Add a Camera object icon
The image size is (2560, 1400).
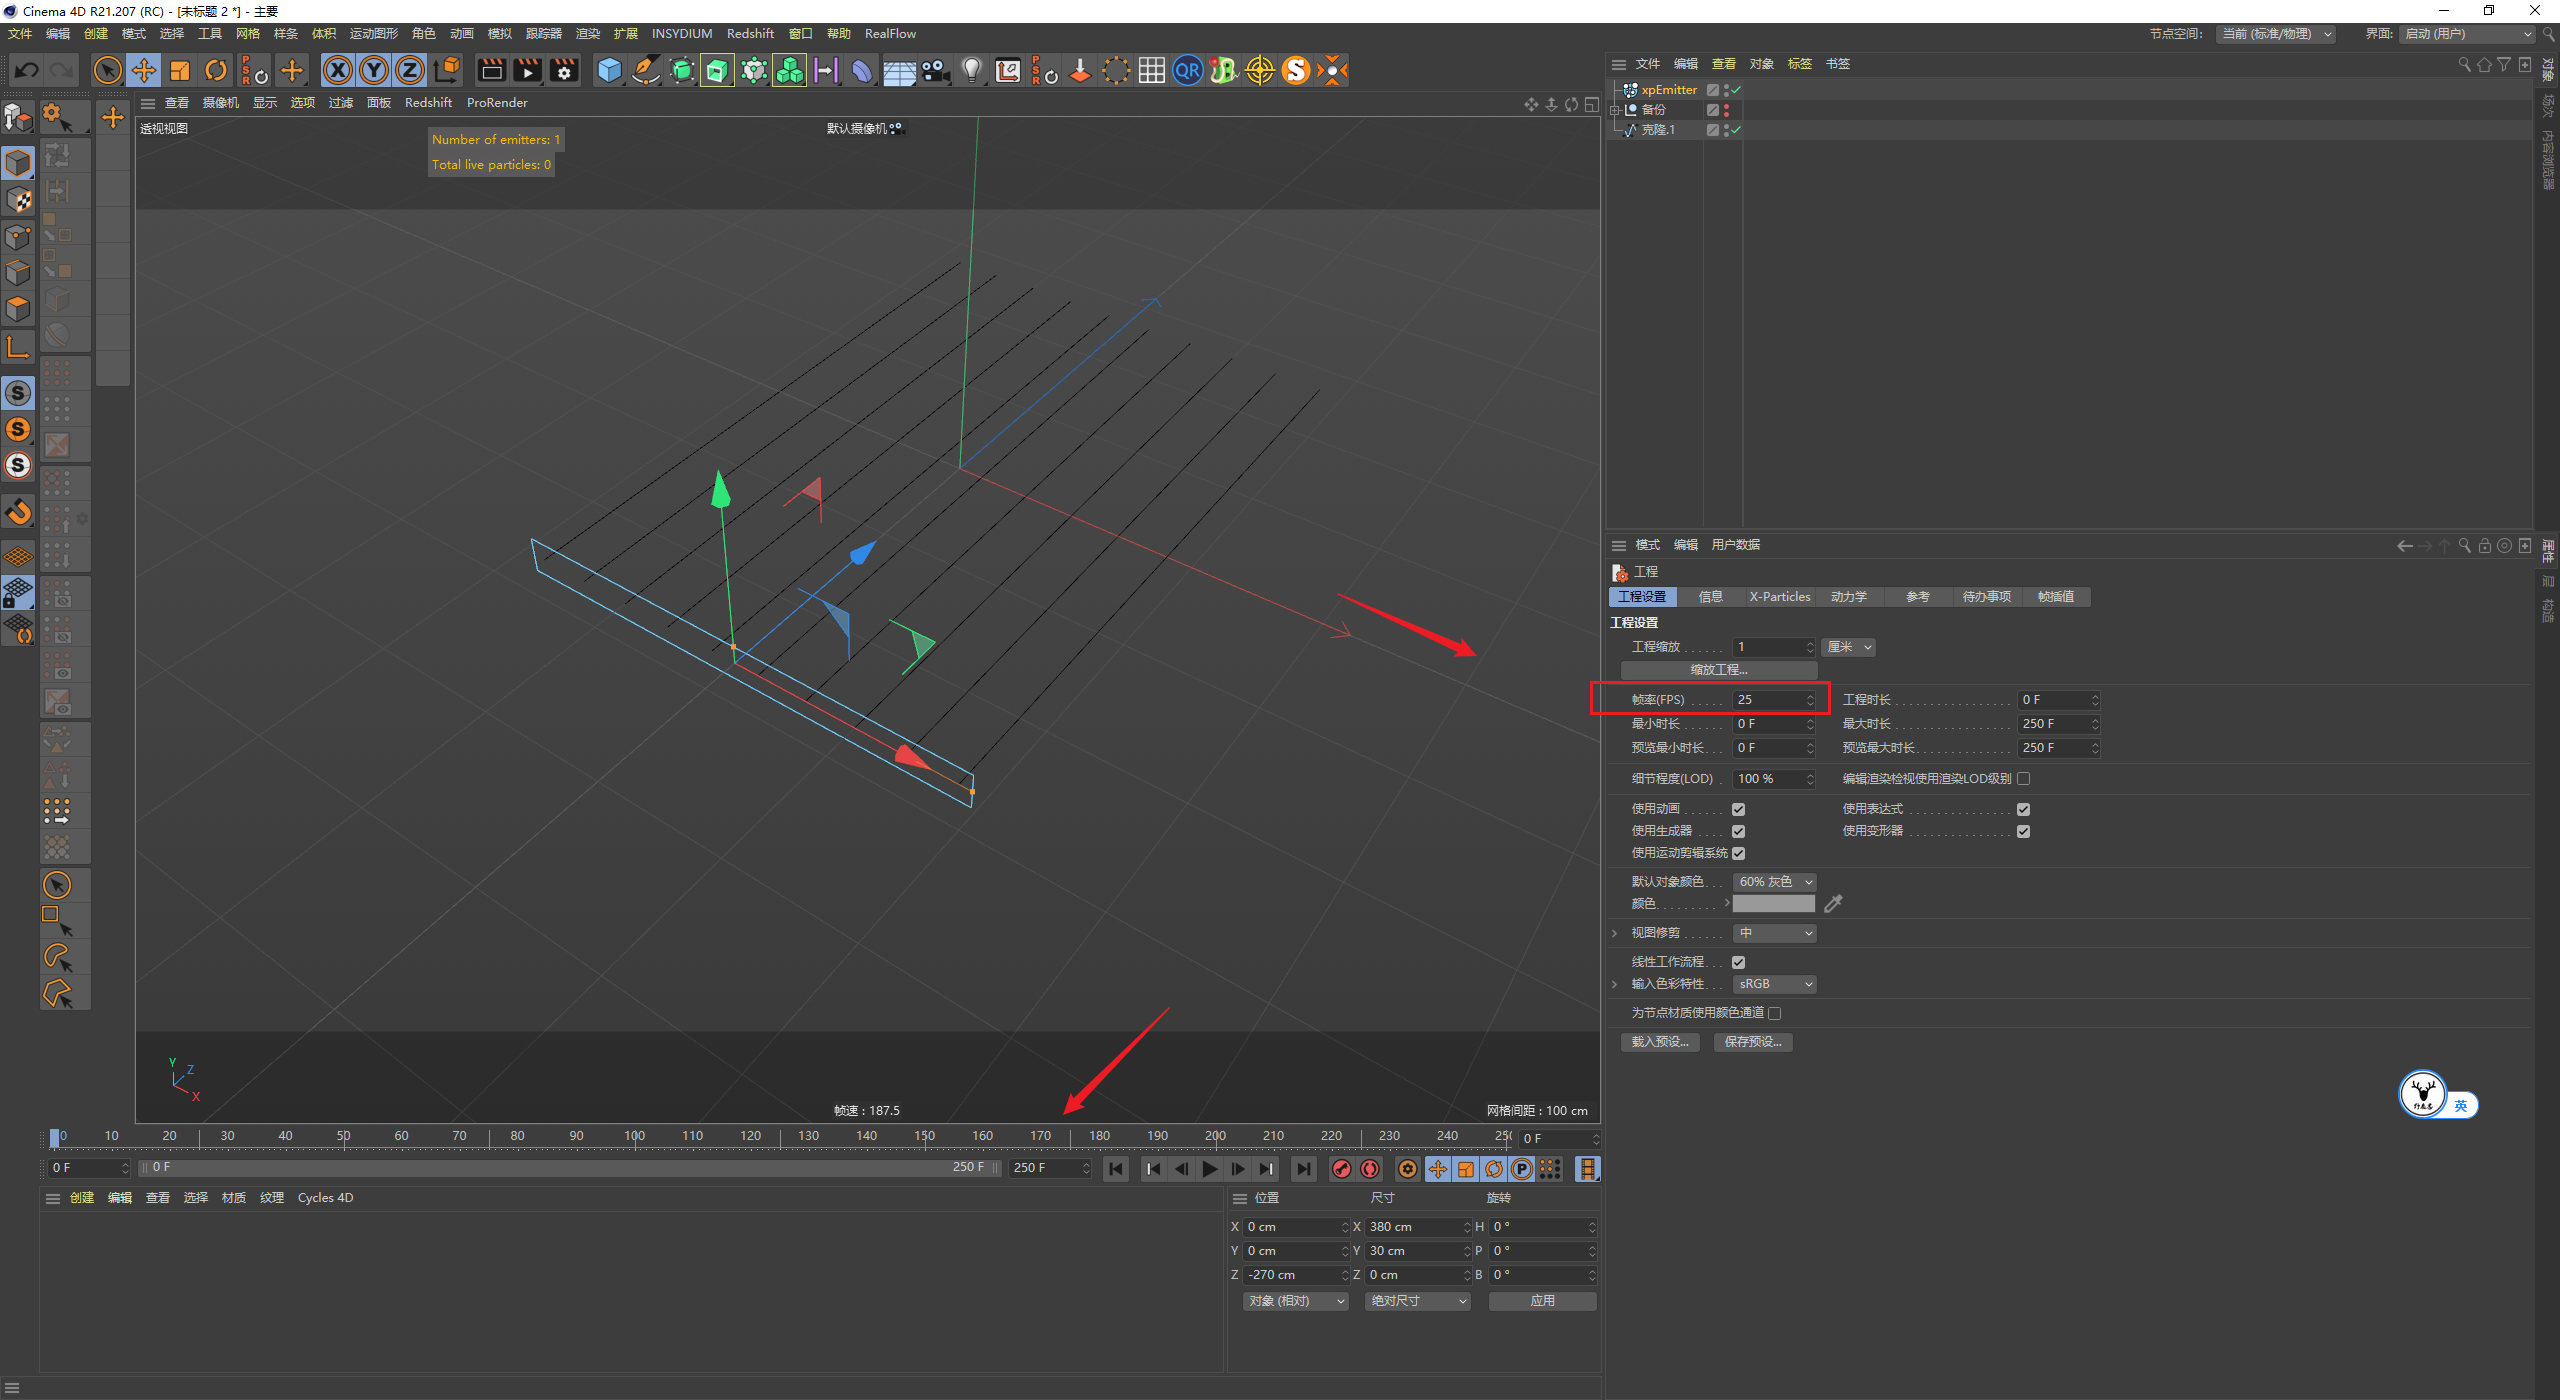935,70
